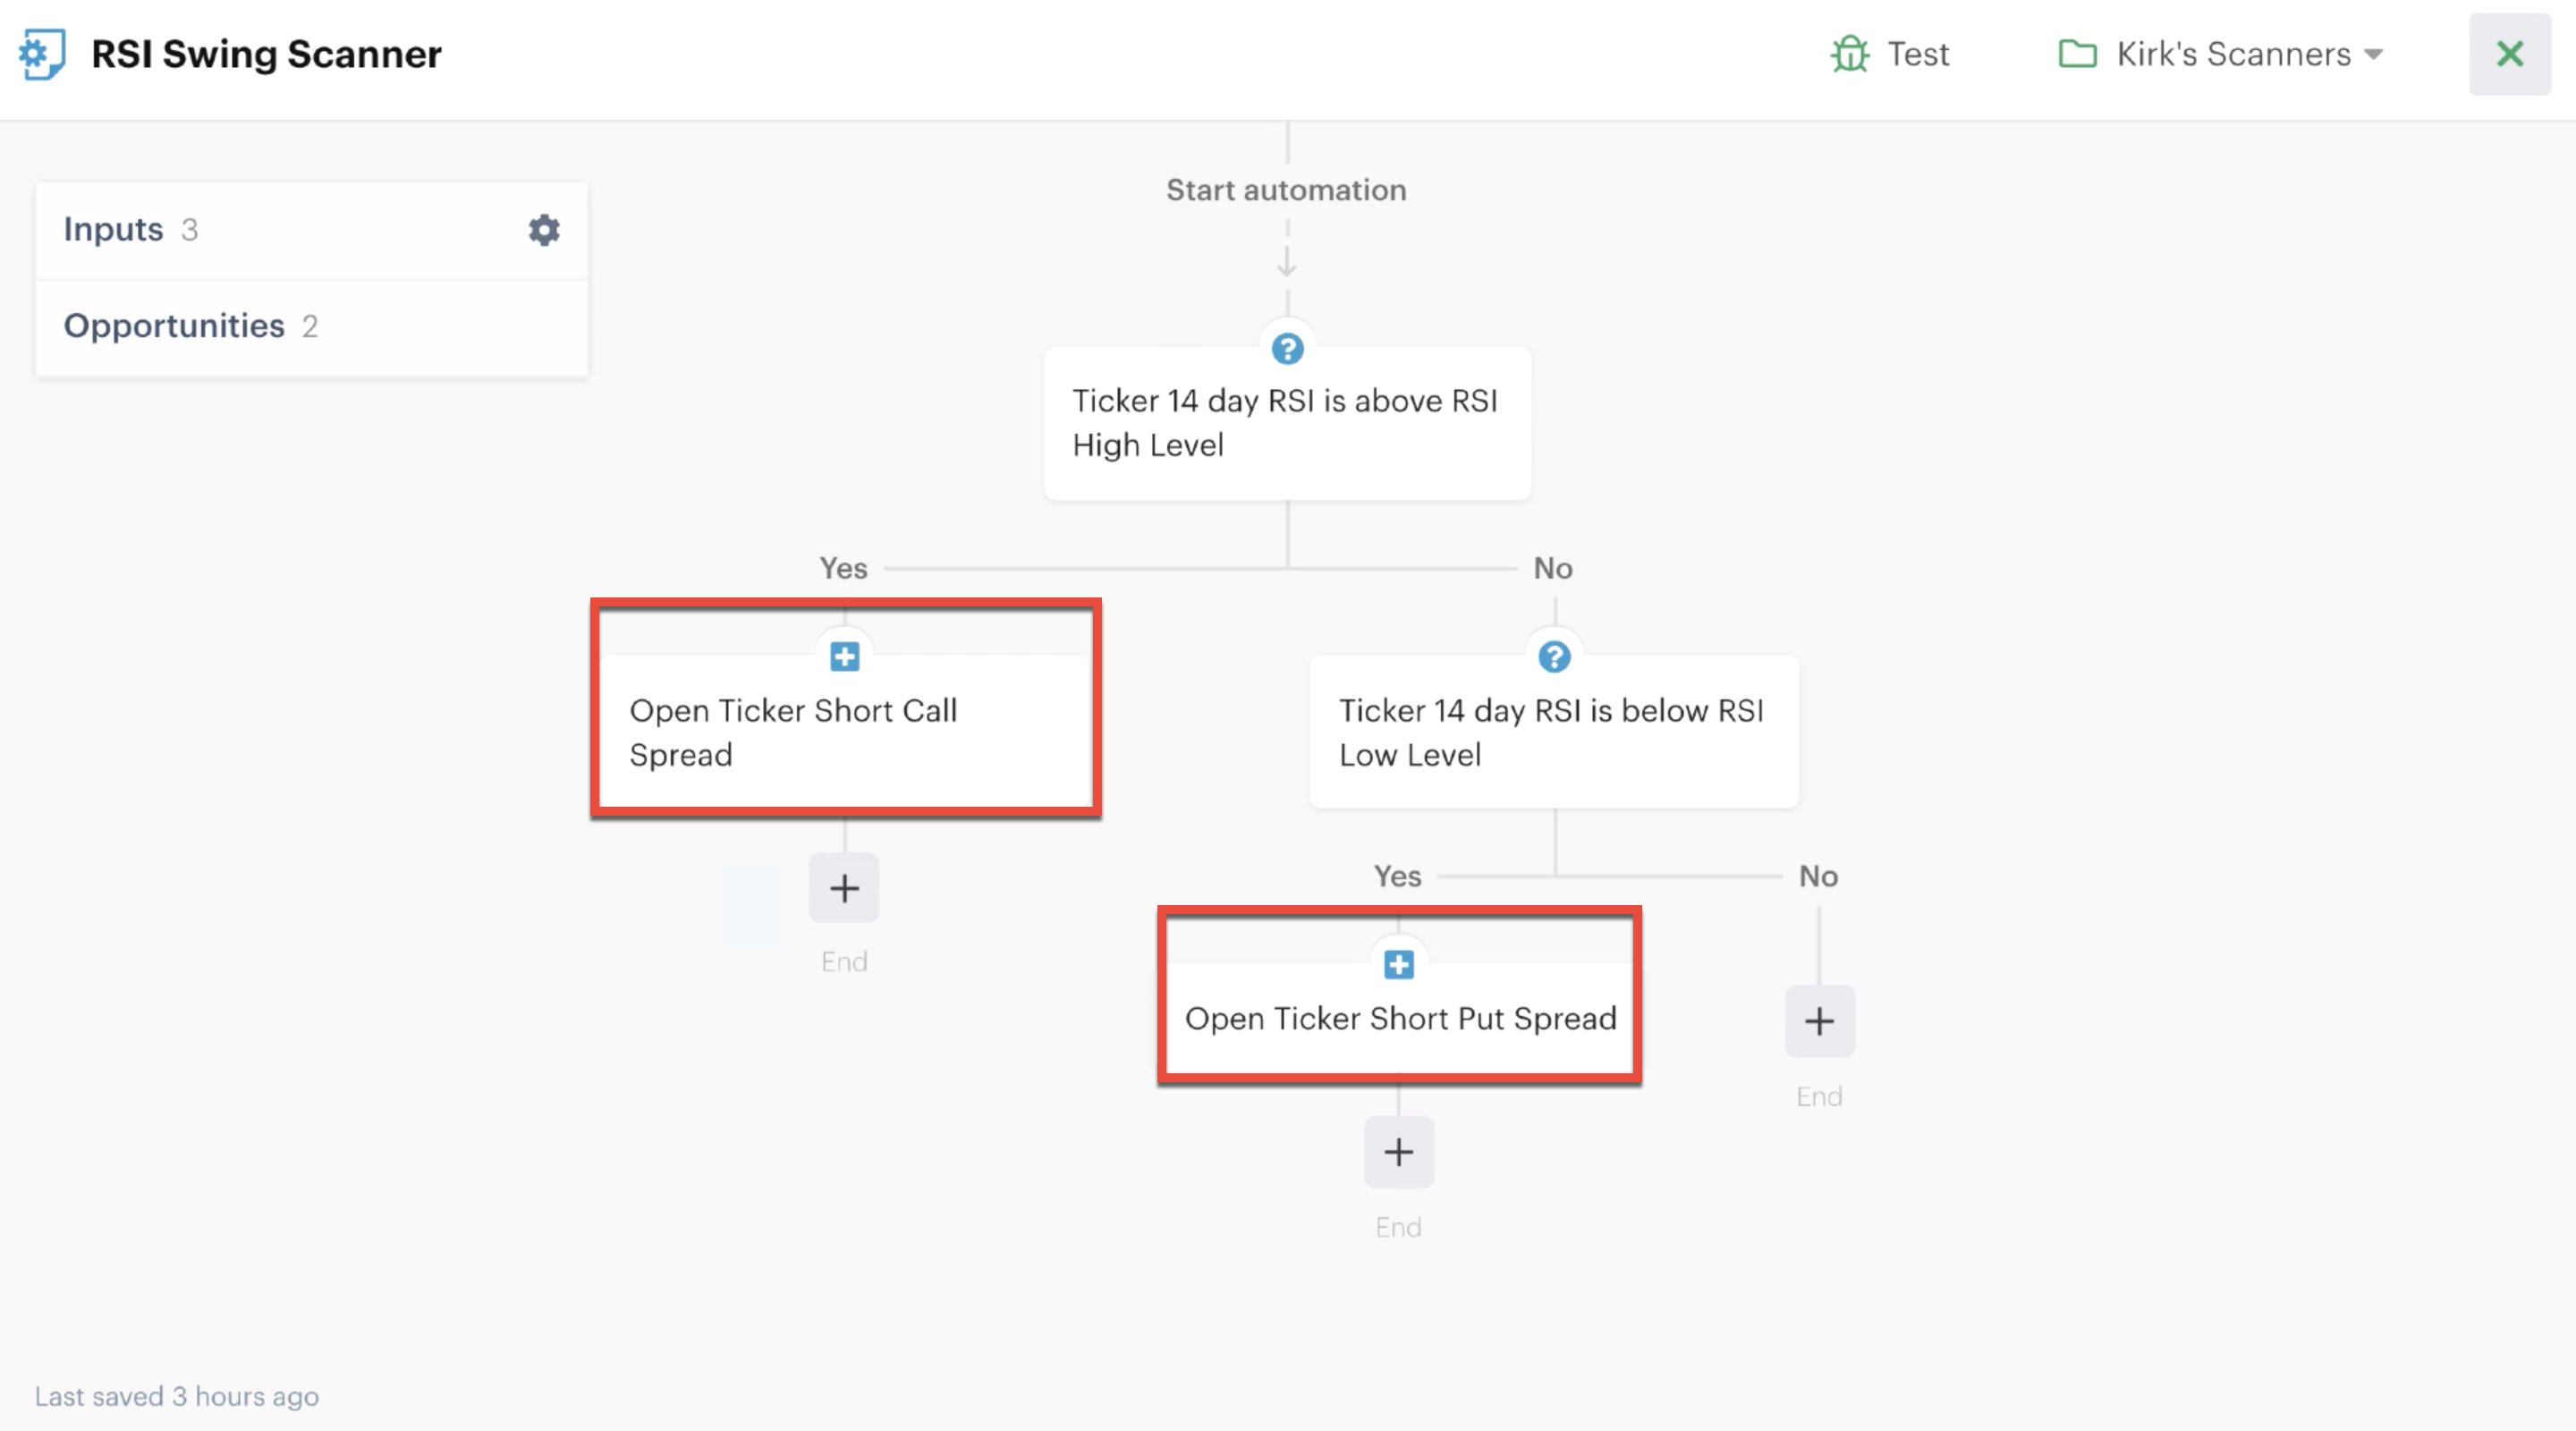Click the automation gear icon beside the title

pyautogui.click(x=42, y=54)
